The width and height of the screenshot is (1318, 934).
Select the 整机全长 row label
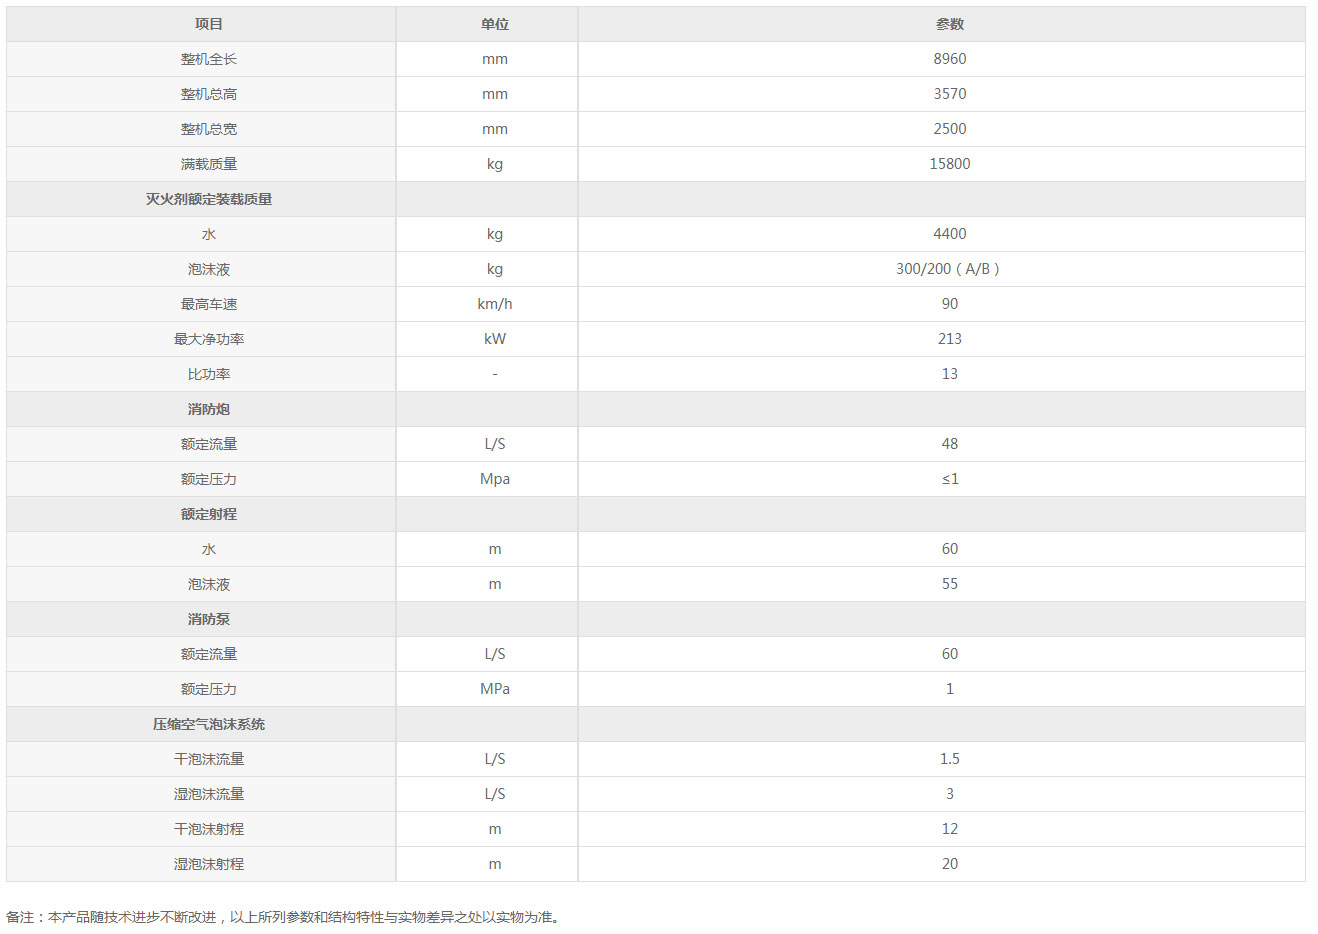[x=209, y=59]
